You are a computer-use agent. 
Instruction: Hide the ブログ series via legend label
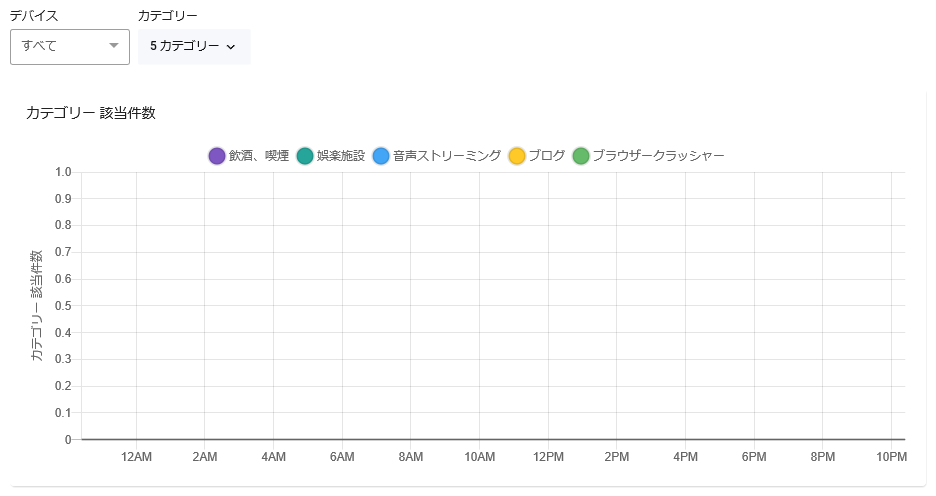tap(547, 156)
